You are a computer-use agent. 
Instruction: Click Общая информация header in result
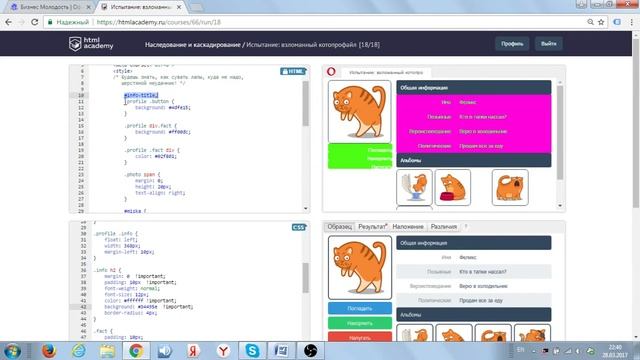pyautogui.click(x=473, y=87)
